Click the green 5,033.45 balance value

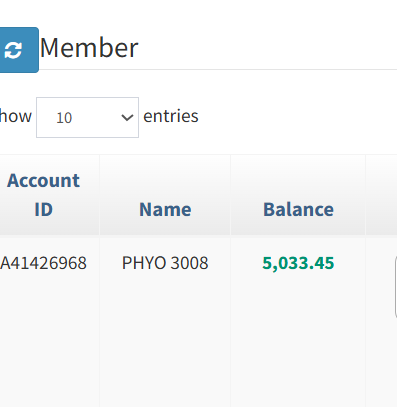298,263
